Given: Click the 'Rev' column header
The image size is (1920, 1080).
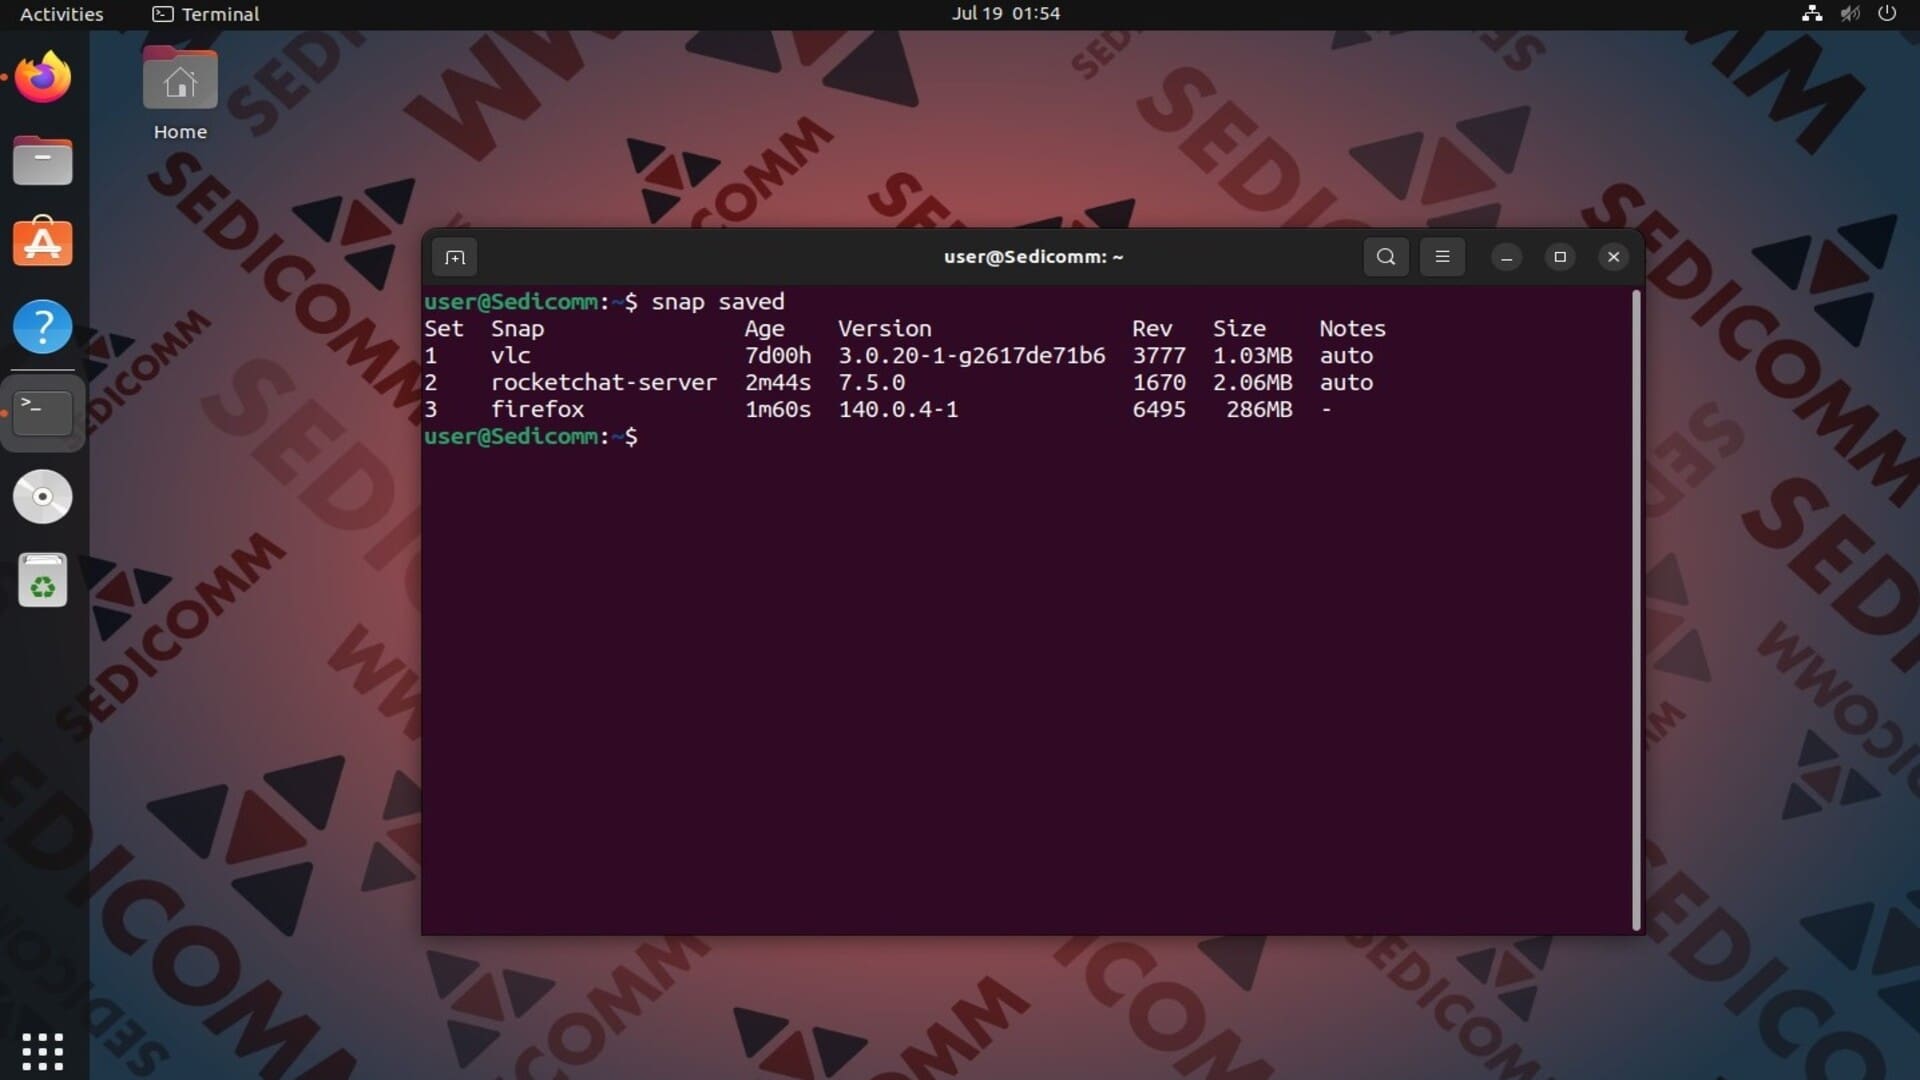Looking at the screenshot, I should pyautogui.click(x=1152, y=329).
